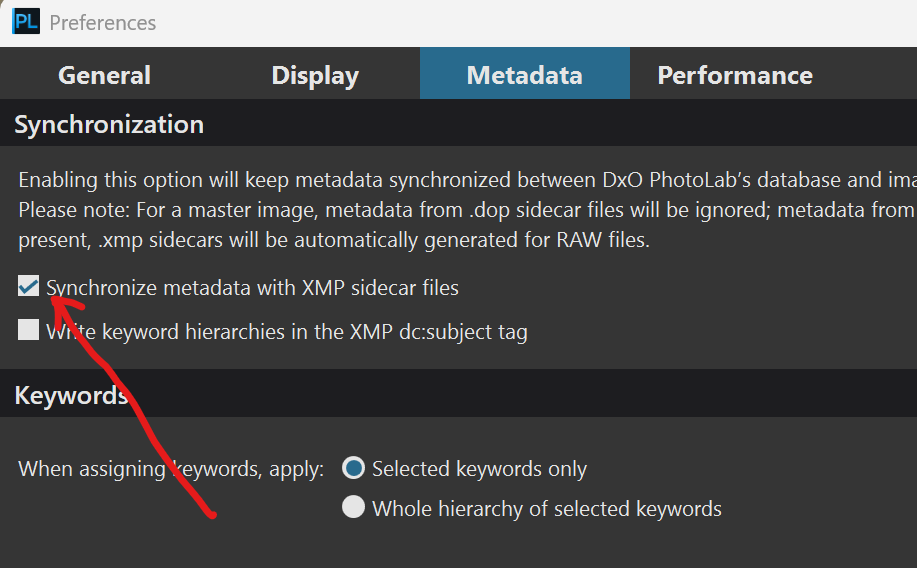Click the 'Whole hierarchy of selected keywords' label
Screen dimensions: 917x568
546,508
